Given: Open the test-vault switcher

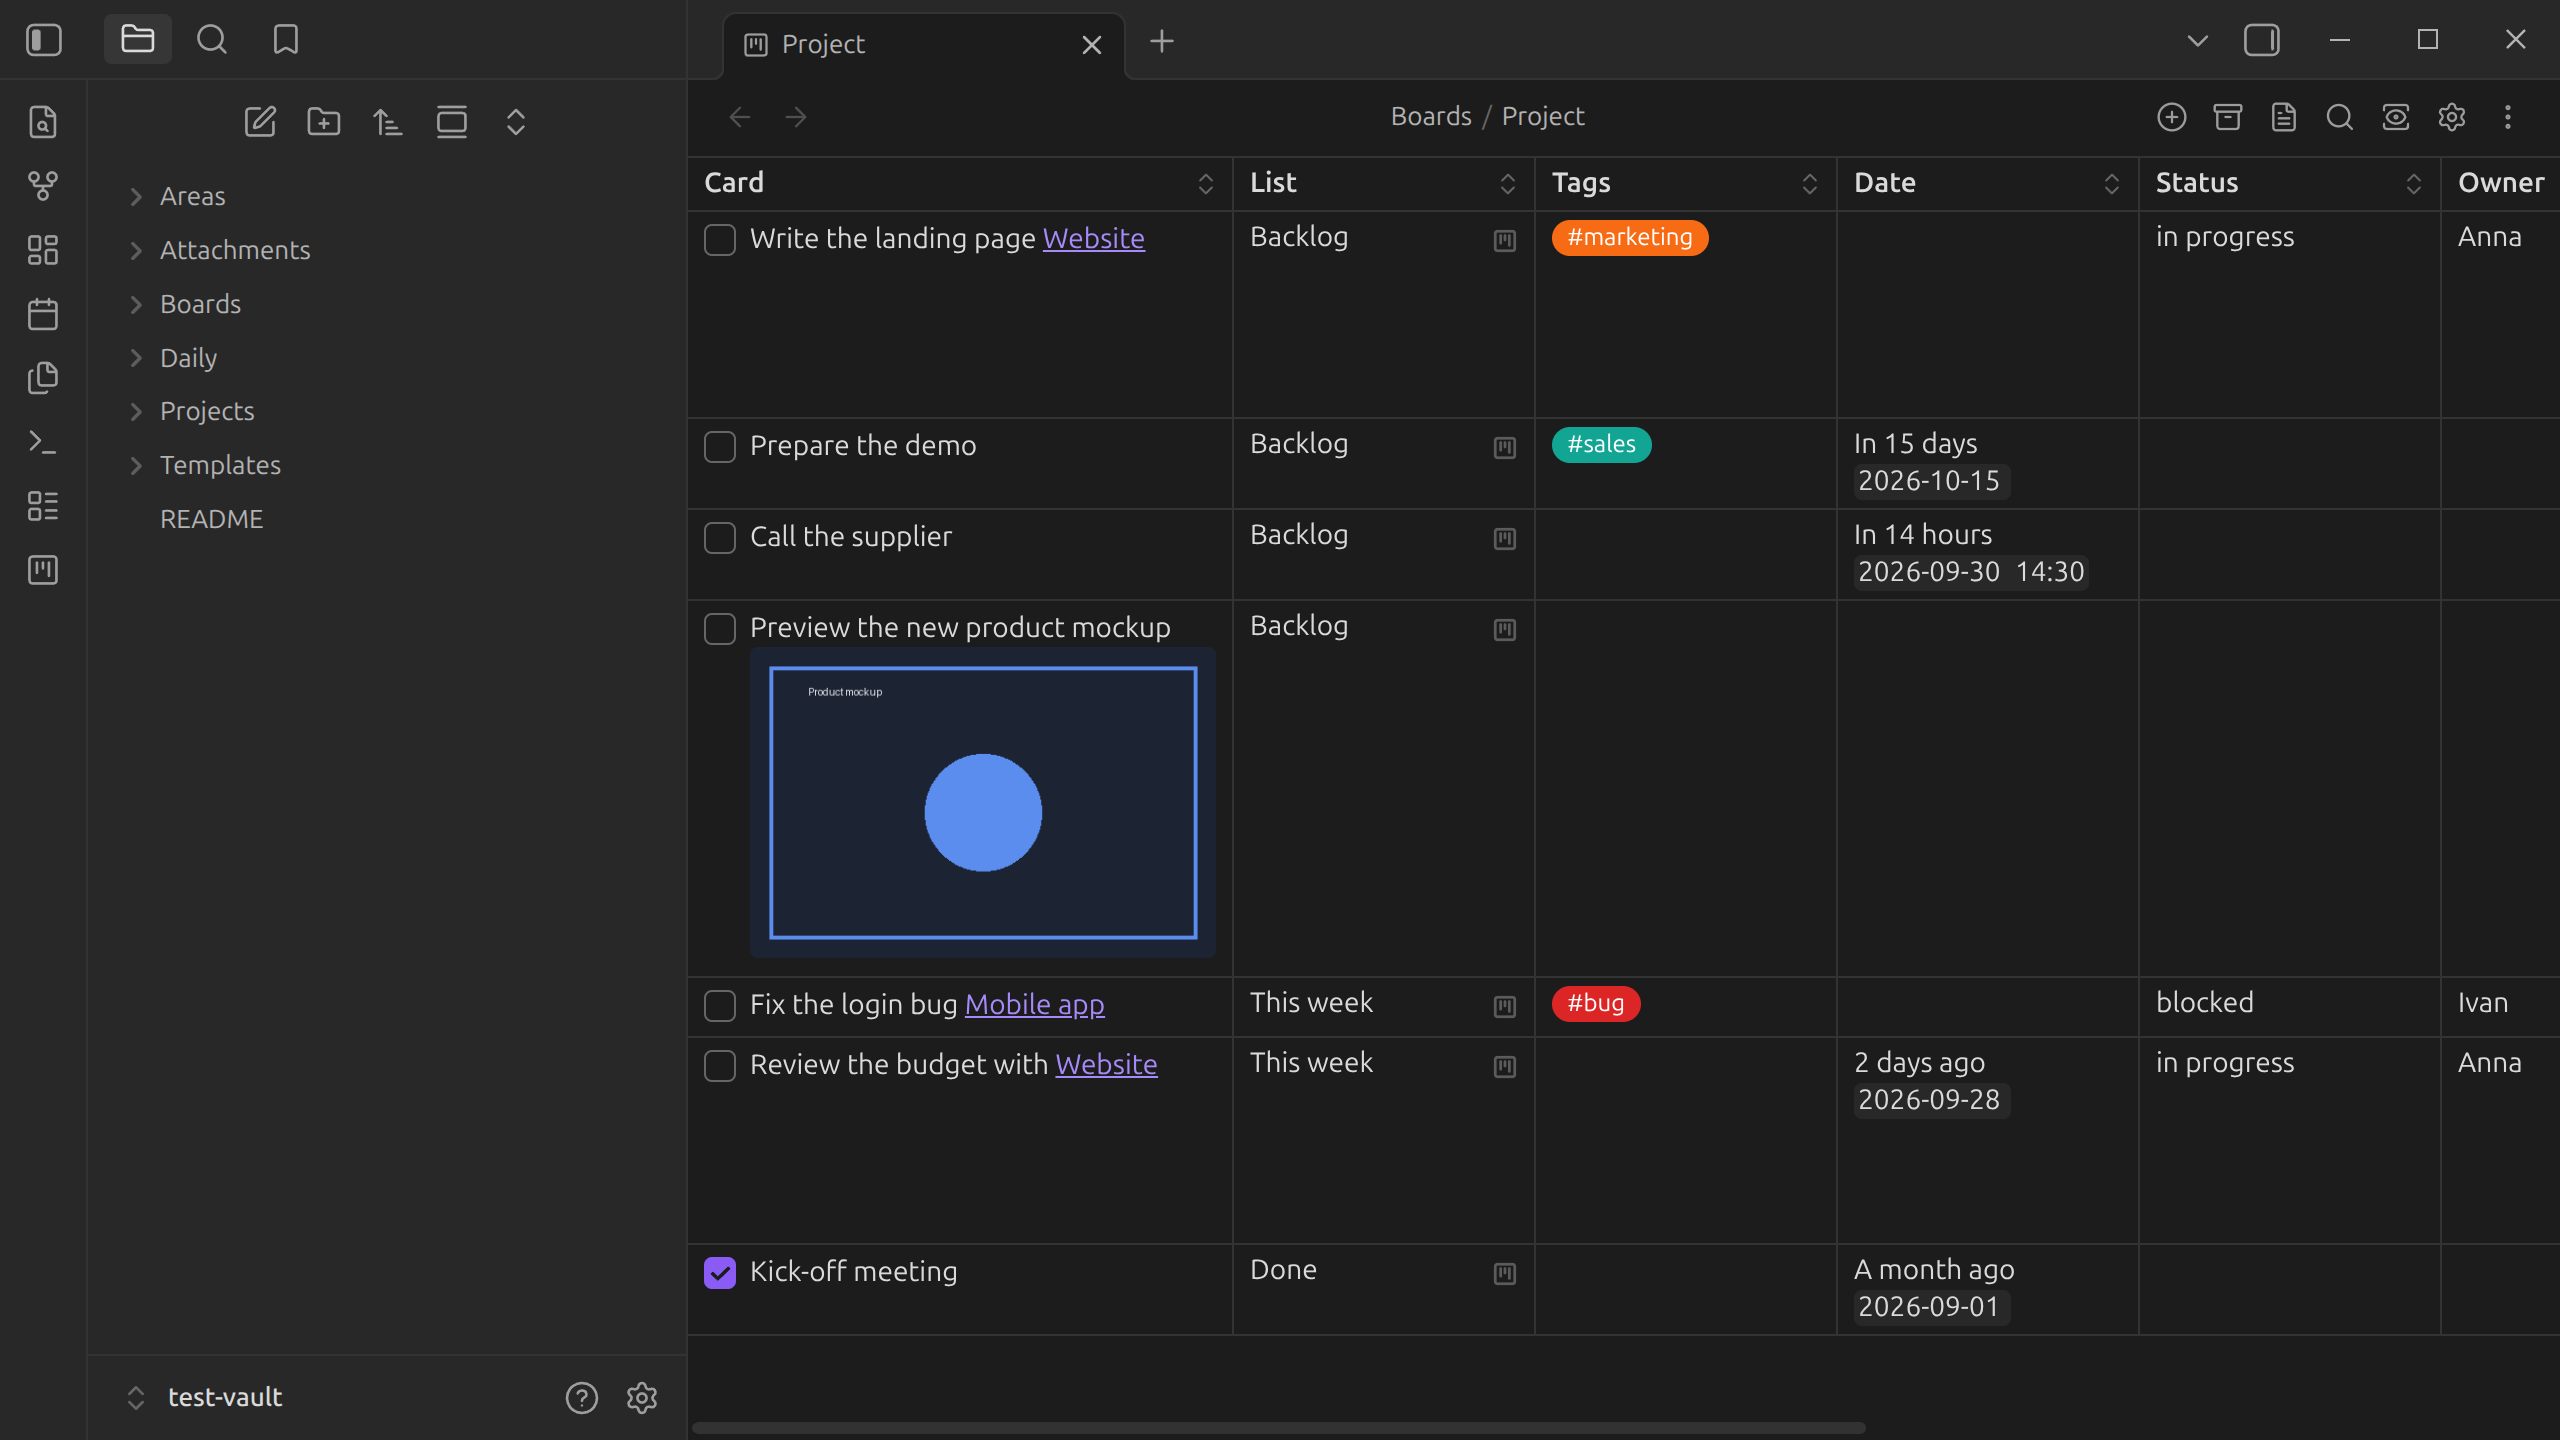Looking at the screenshot, I should click(x=205, y=1397).
